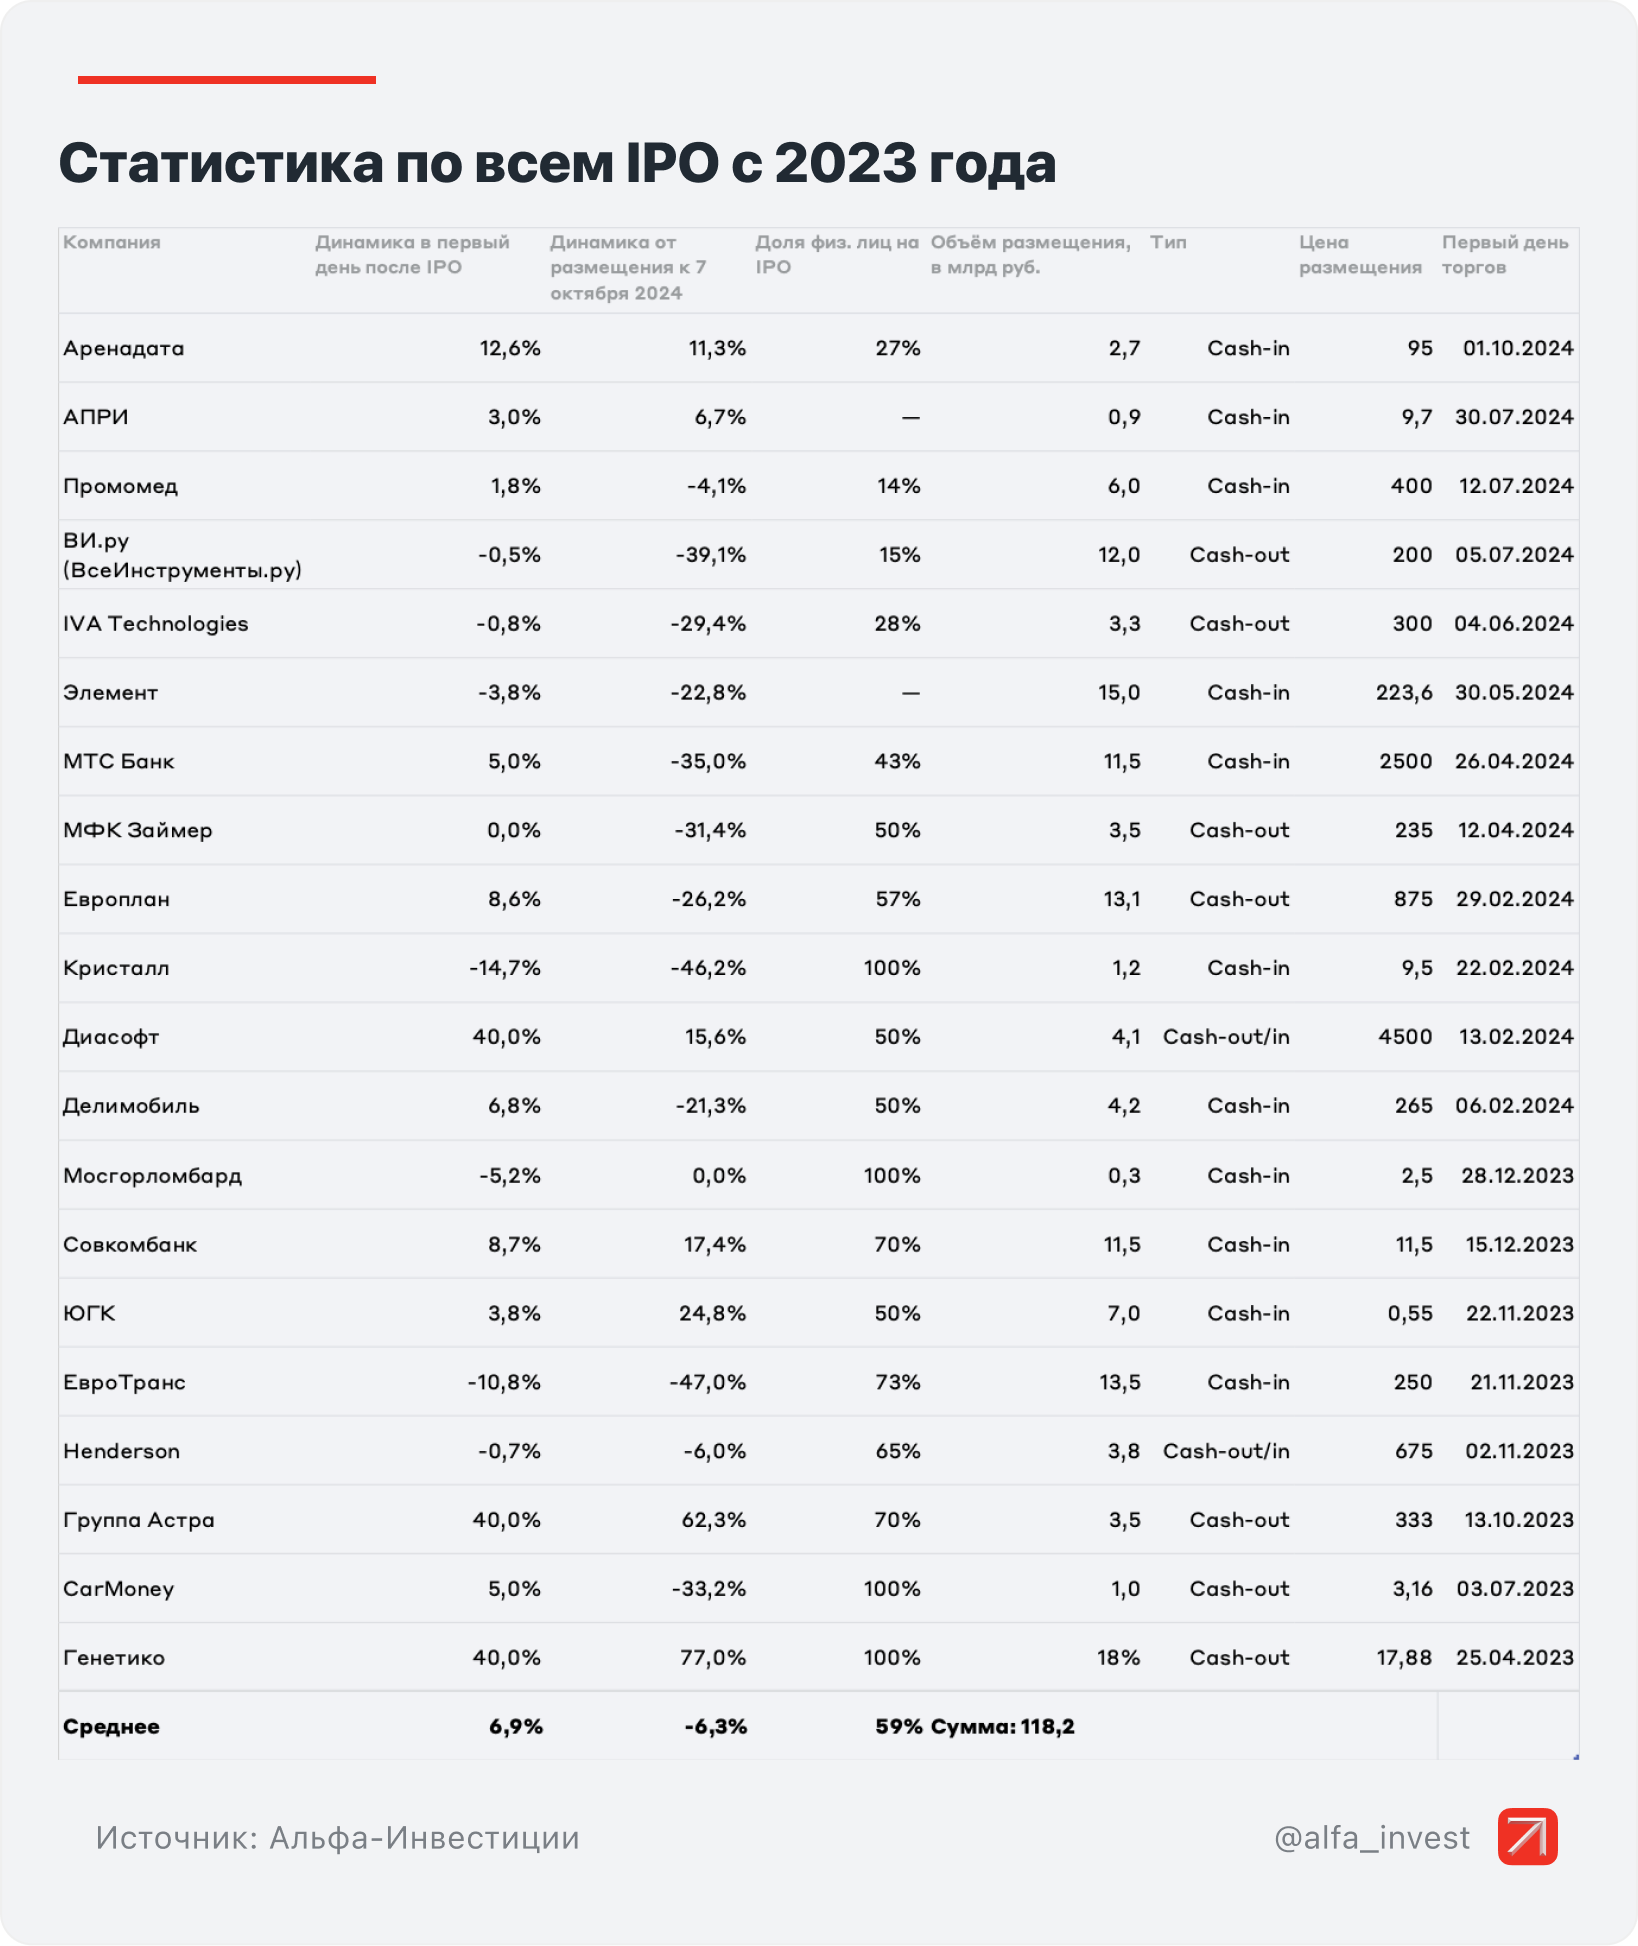The width and height of the screenshot is (1638, 1946).
Task: Click the IVA Technologies row label
Action: point(156,624)
